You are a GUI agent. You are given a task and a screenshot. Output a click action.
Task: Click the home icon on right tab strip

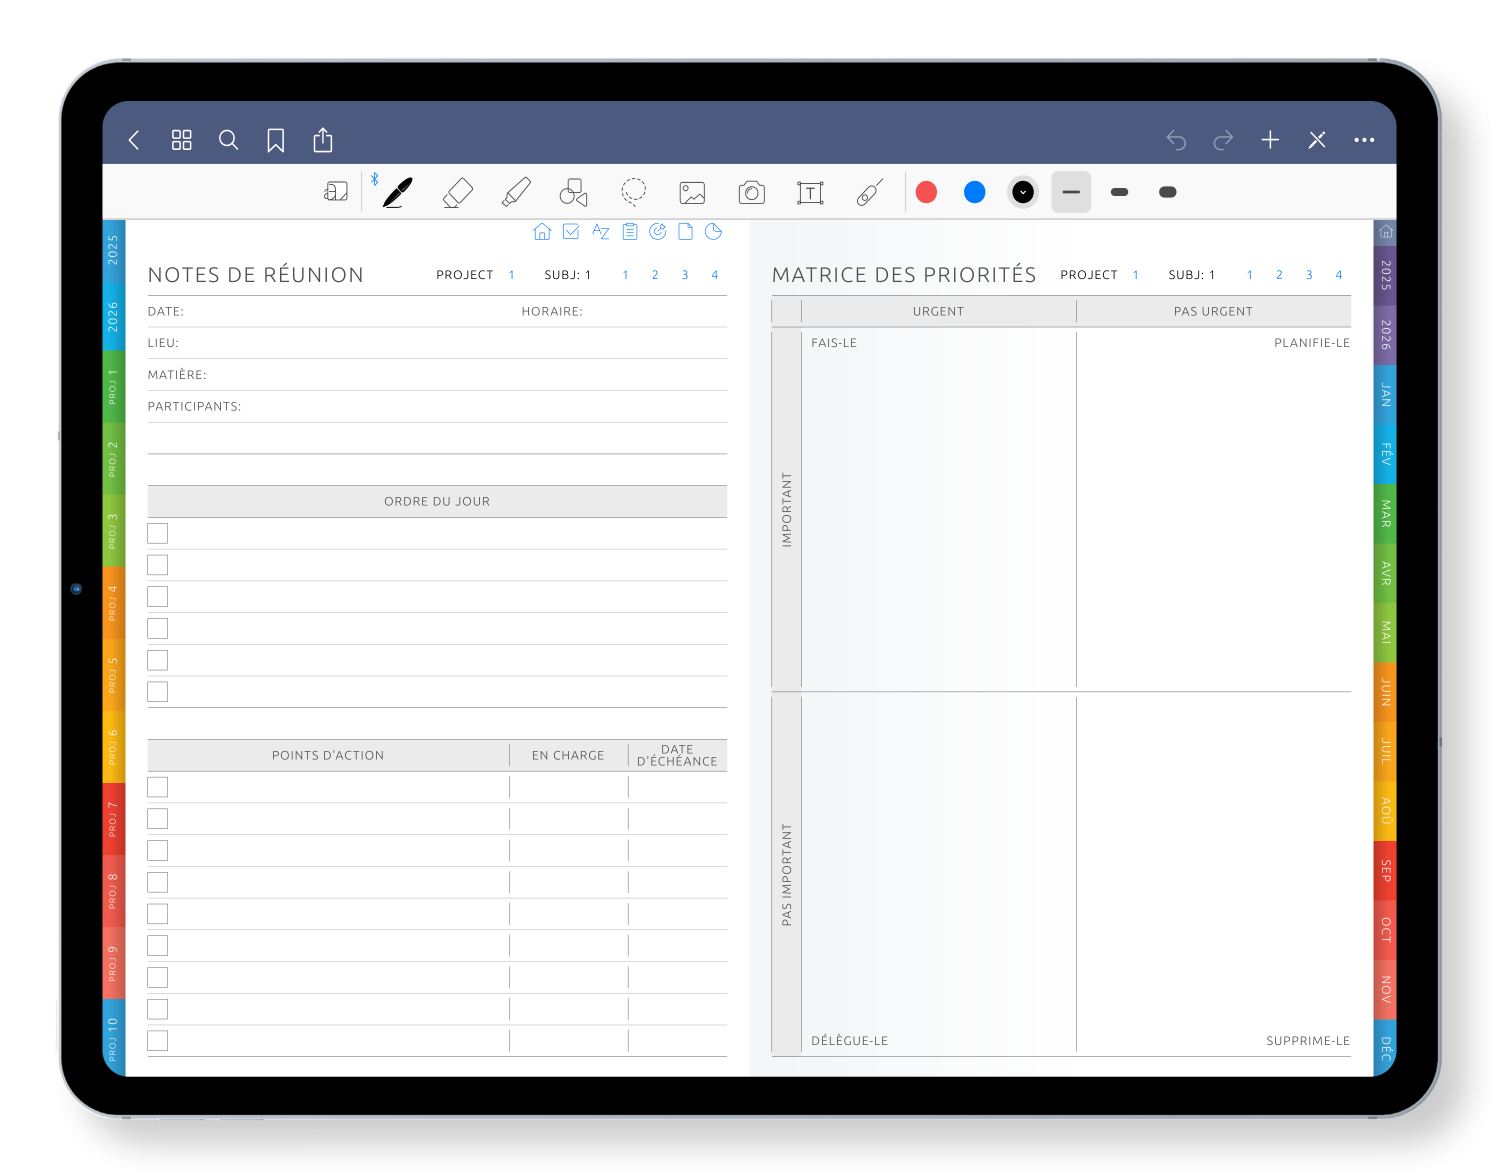(1385, 232)
